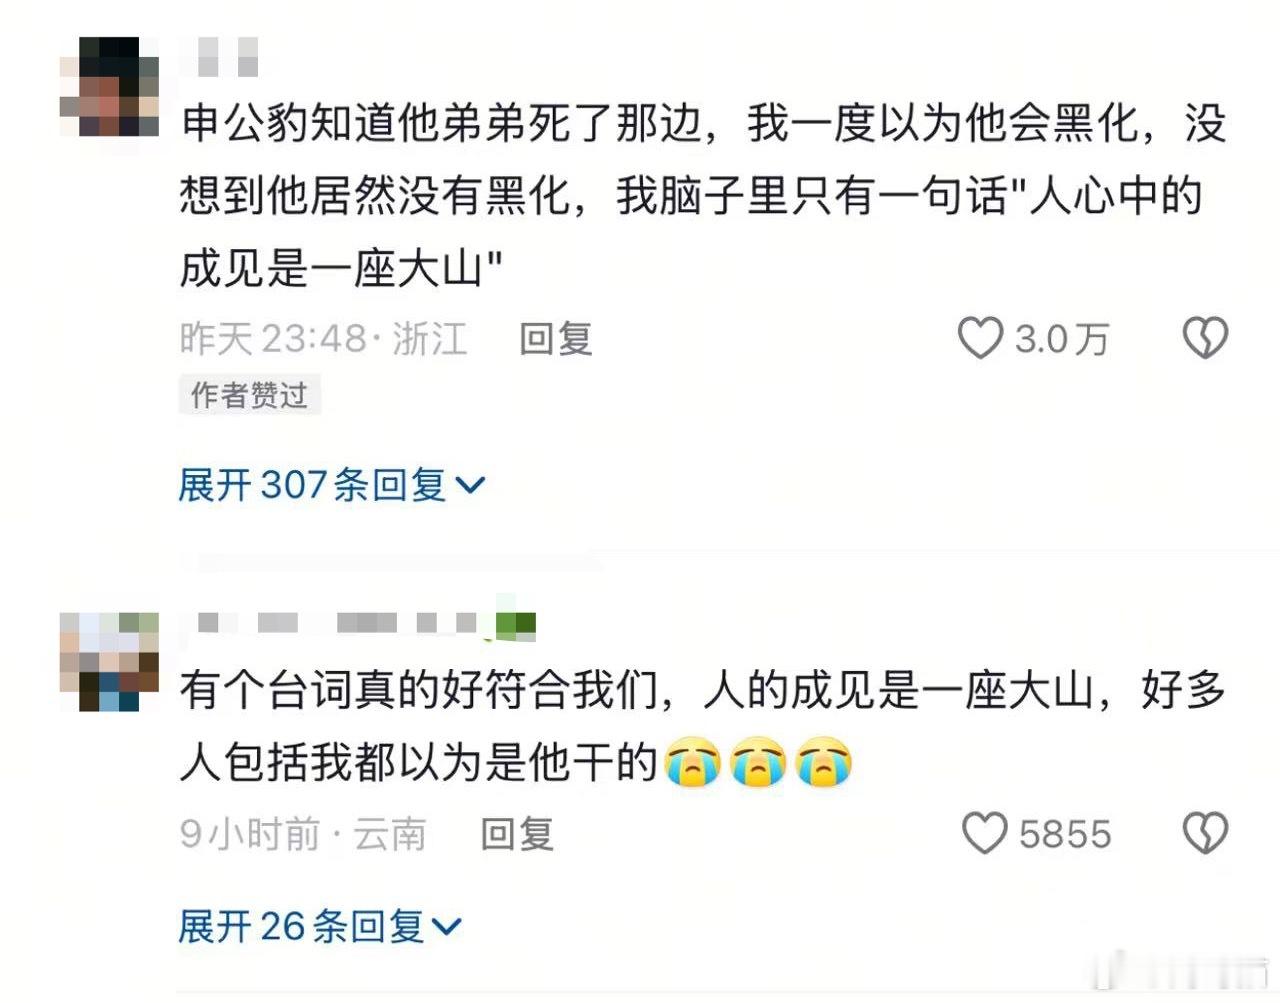This screenshot has width=1280, height=1003.
Task: Expand the 307 replies thread
Action: click(331, 485)
